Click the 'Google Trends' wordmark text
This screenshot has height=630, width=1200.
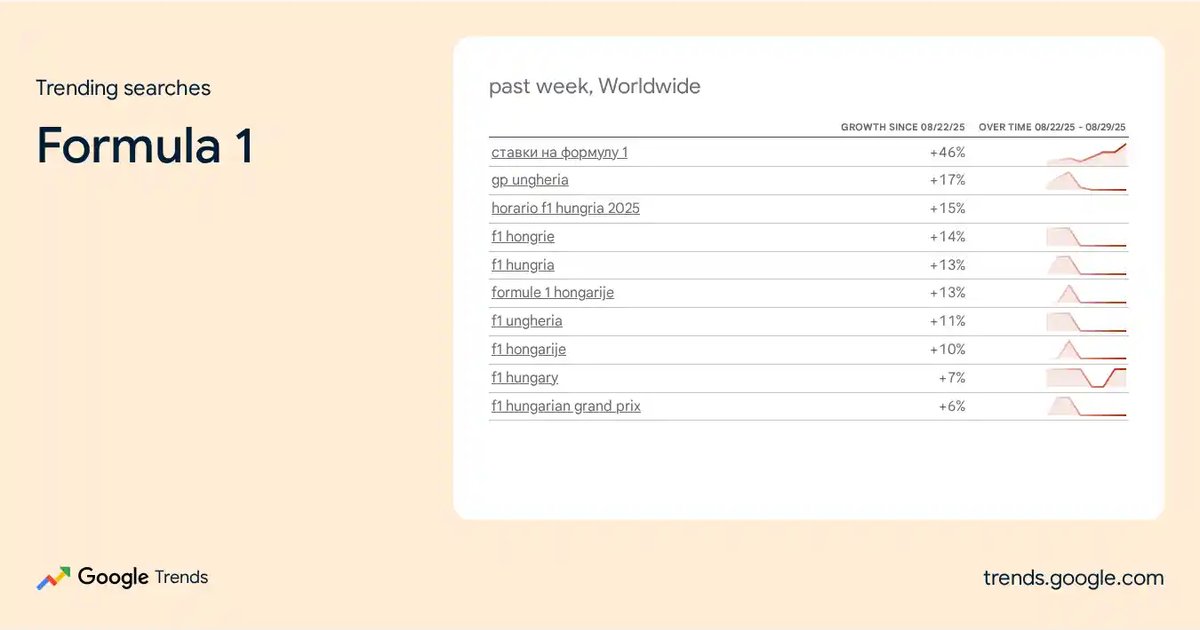click(143, 577)
